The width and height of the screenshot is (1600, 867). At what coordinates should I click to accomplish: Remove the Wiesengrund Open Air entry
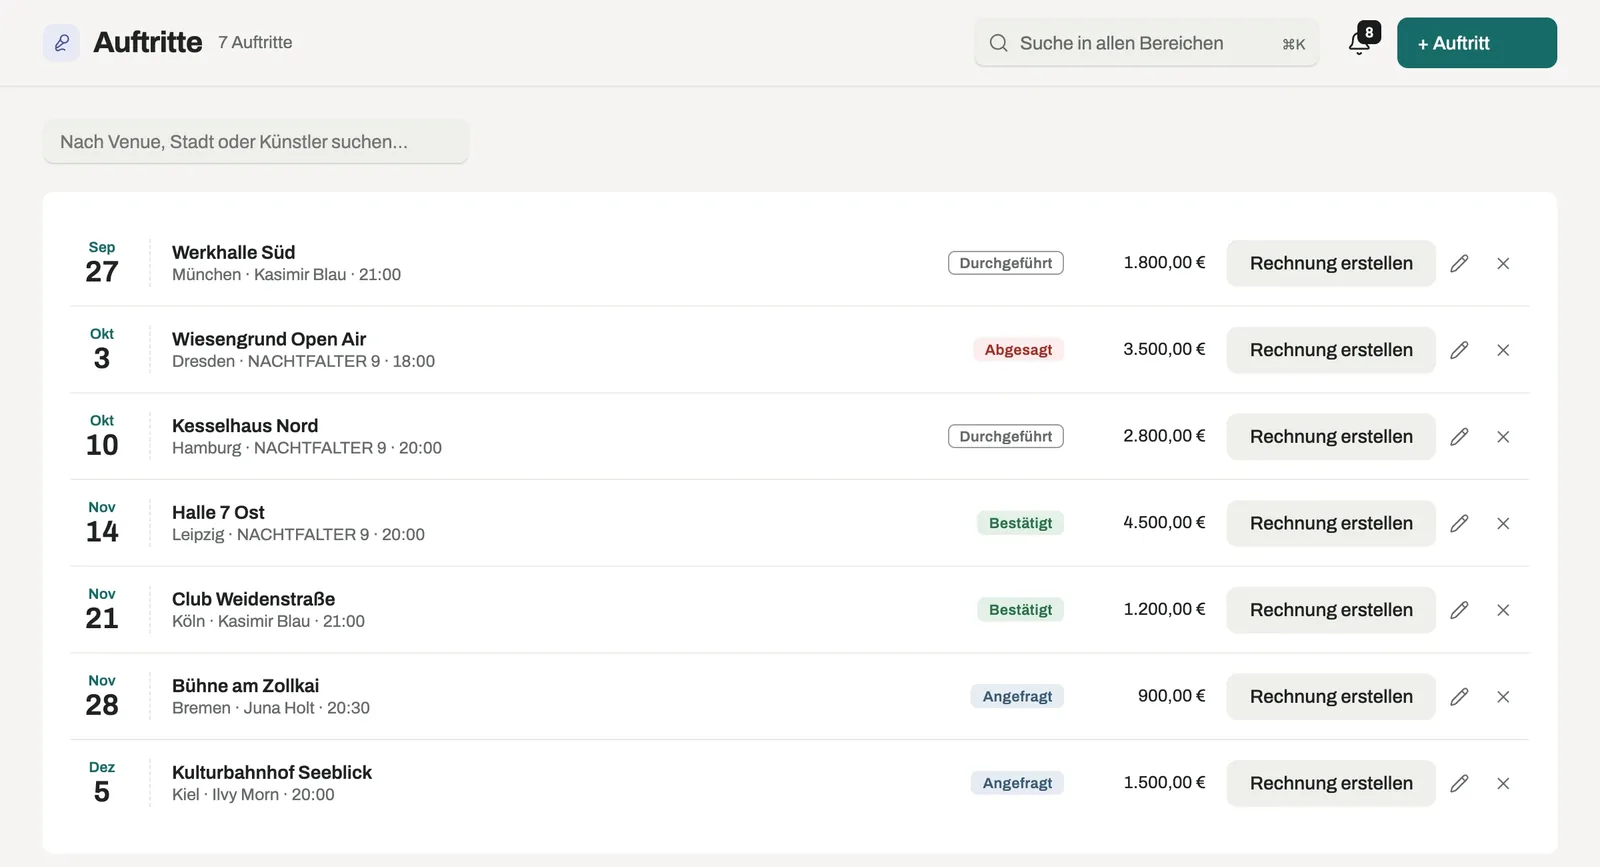point(1503,350)
